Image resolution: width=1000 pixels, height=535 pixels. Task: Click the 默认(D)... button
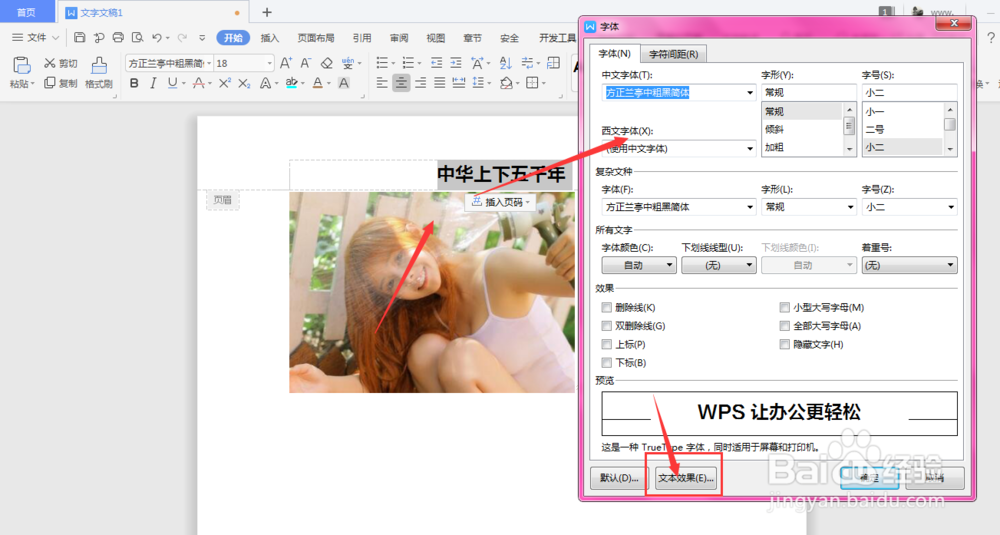pos(619,478)
